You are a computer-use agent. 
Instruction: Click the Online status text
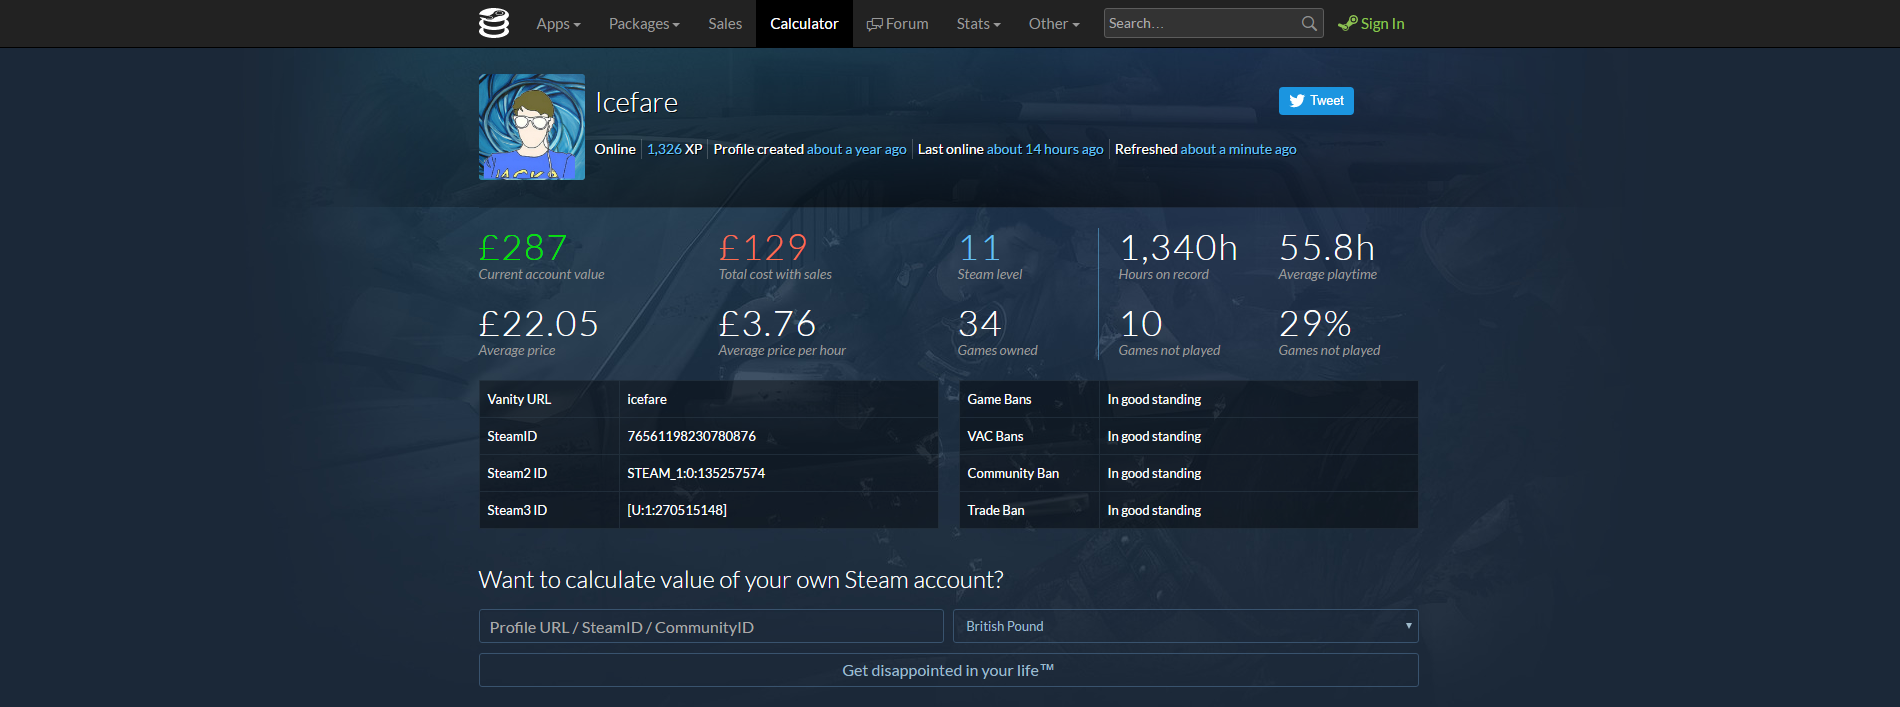[615, 149]
